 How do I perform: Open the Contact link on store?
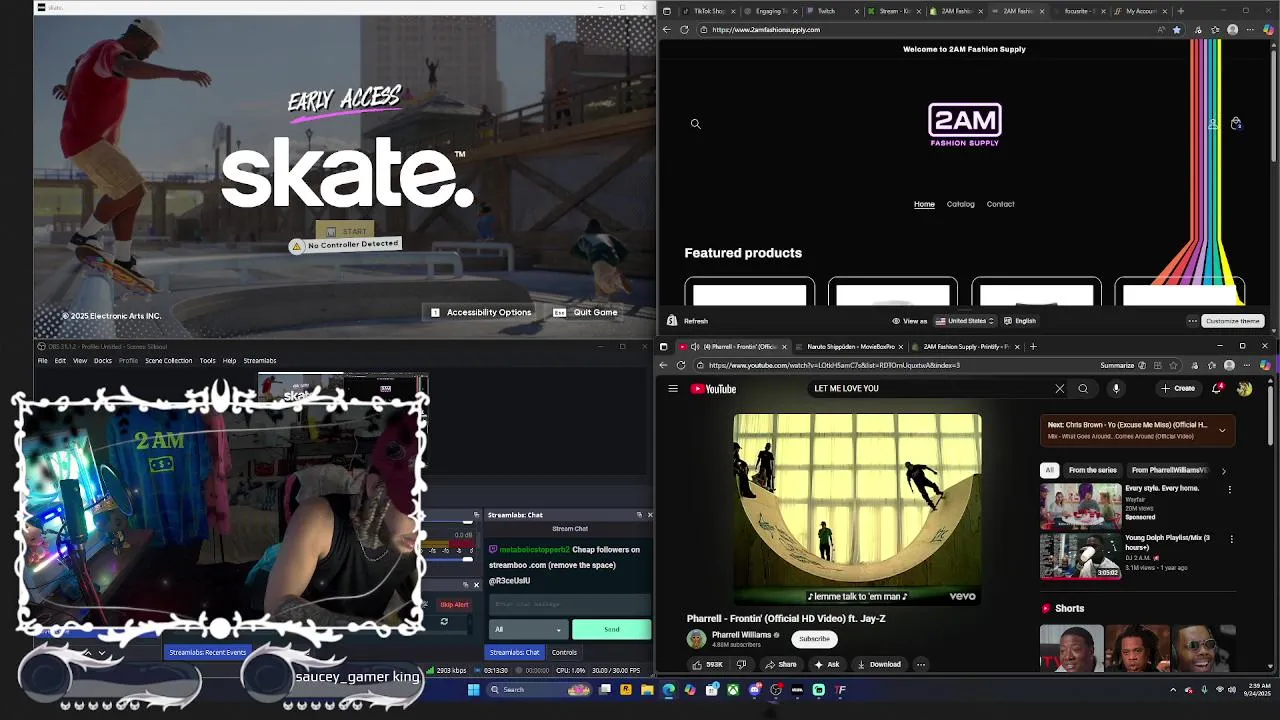point(1000,204)
